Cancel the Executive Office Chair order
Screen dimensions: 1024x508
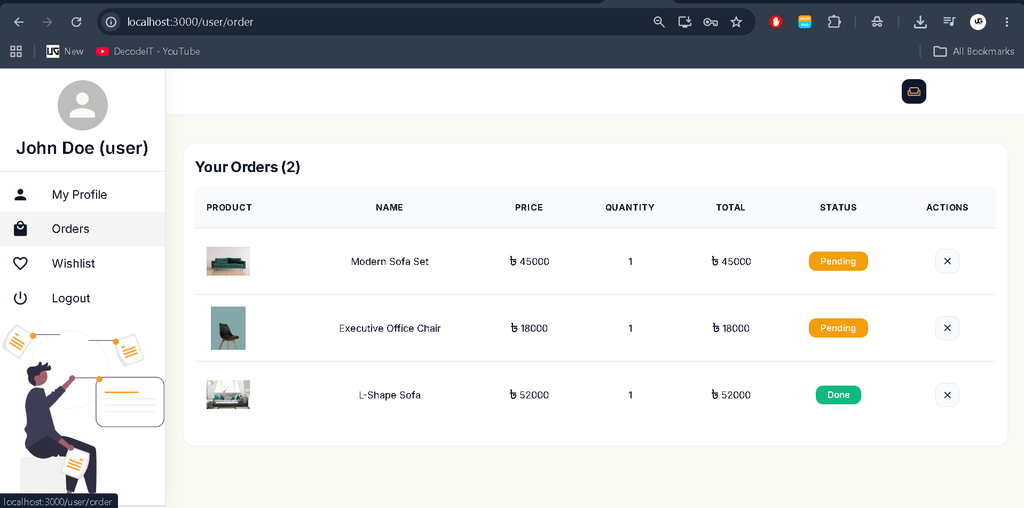point(947,328)
